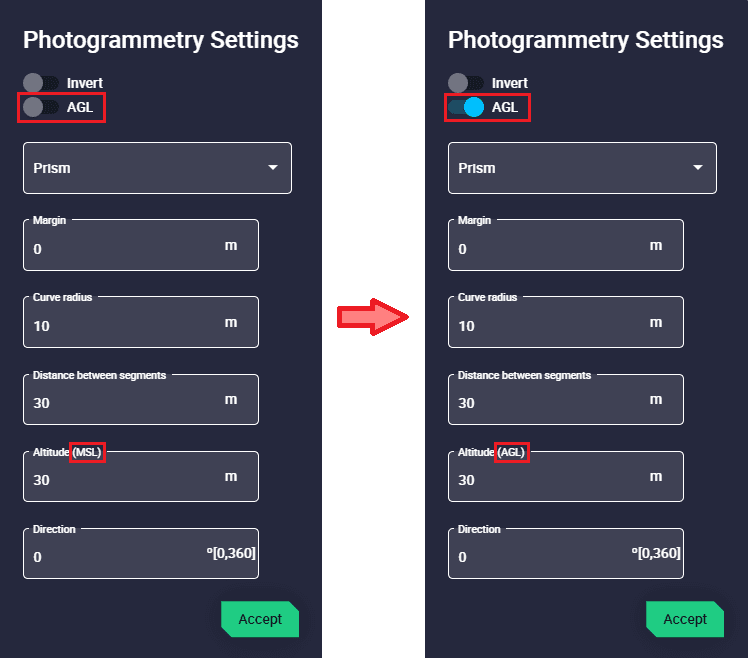The image size is (748, 658).
Task: Focus the Curve radius field in the left panel
Action: tap(125, 325)
